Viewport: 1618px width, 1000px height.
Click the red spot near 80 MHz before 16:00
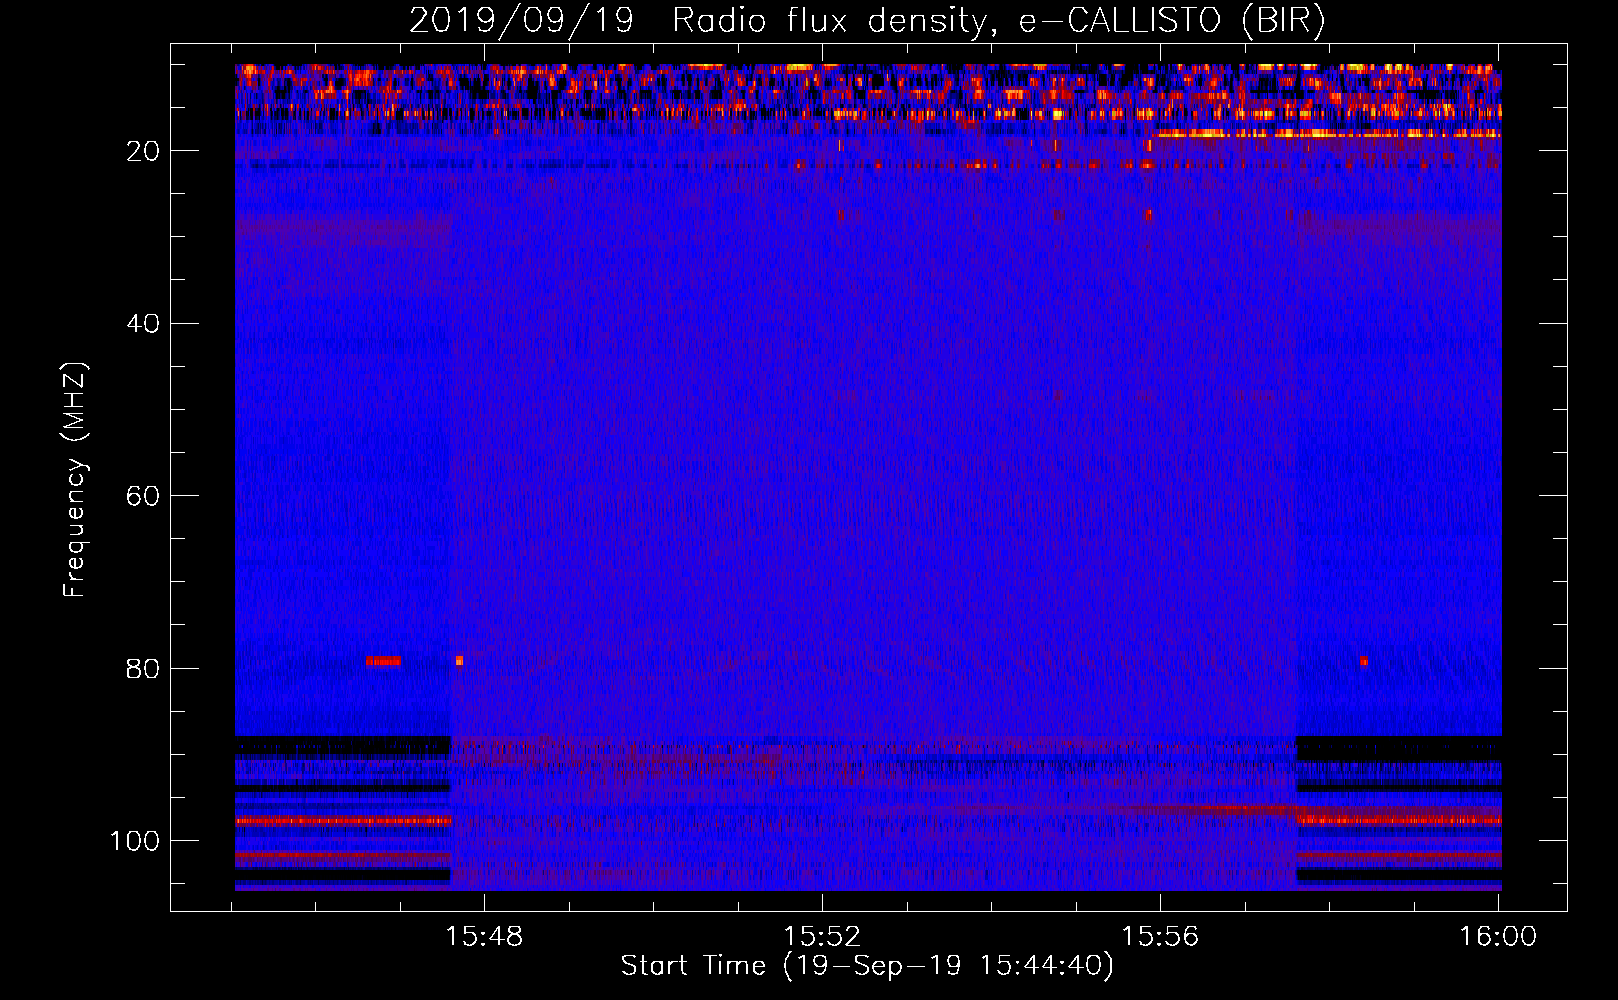(x=1363, y=661)
